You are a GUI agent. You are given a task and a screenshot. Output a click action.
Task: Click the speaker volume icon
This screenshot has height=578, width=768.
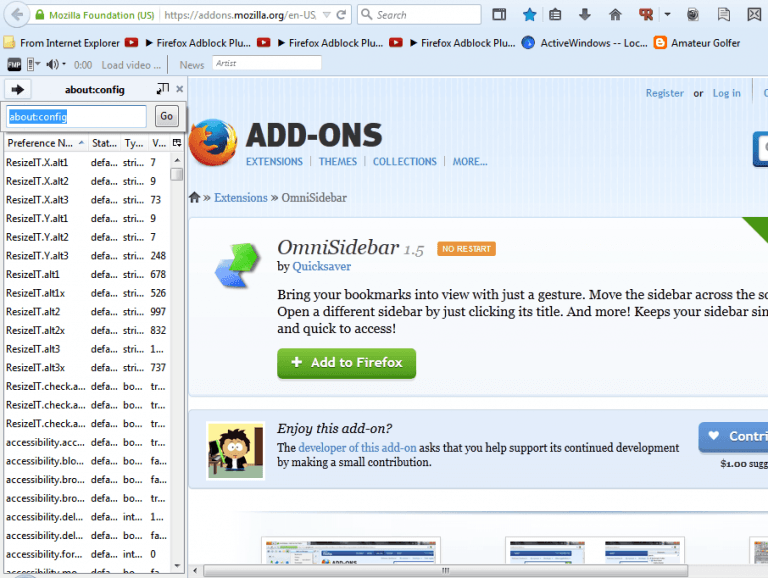point(51,64)
